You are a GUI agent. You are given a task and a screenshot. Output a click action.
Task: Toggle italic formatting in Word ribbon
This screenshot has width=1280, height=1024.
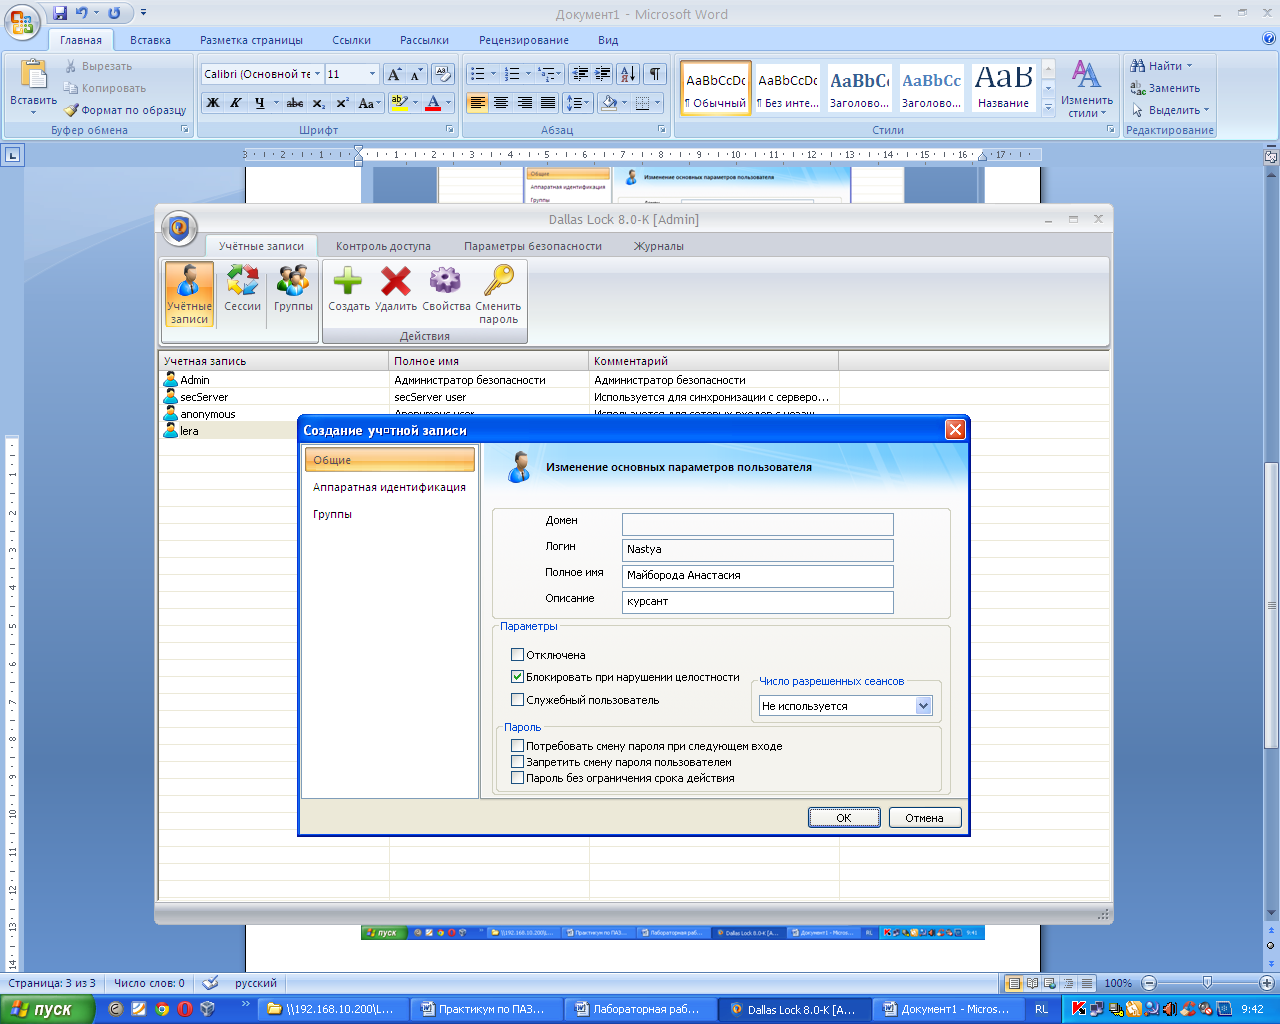point(236,103)
